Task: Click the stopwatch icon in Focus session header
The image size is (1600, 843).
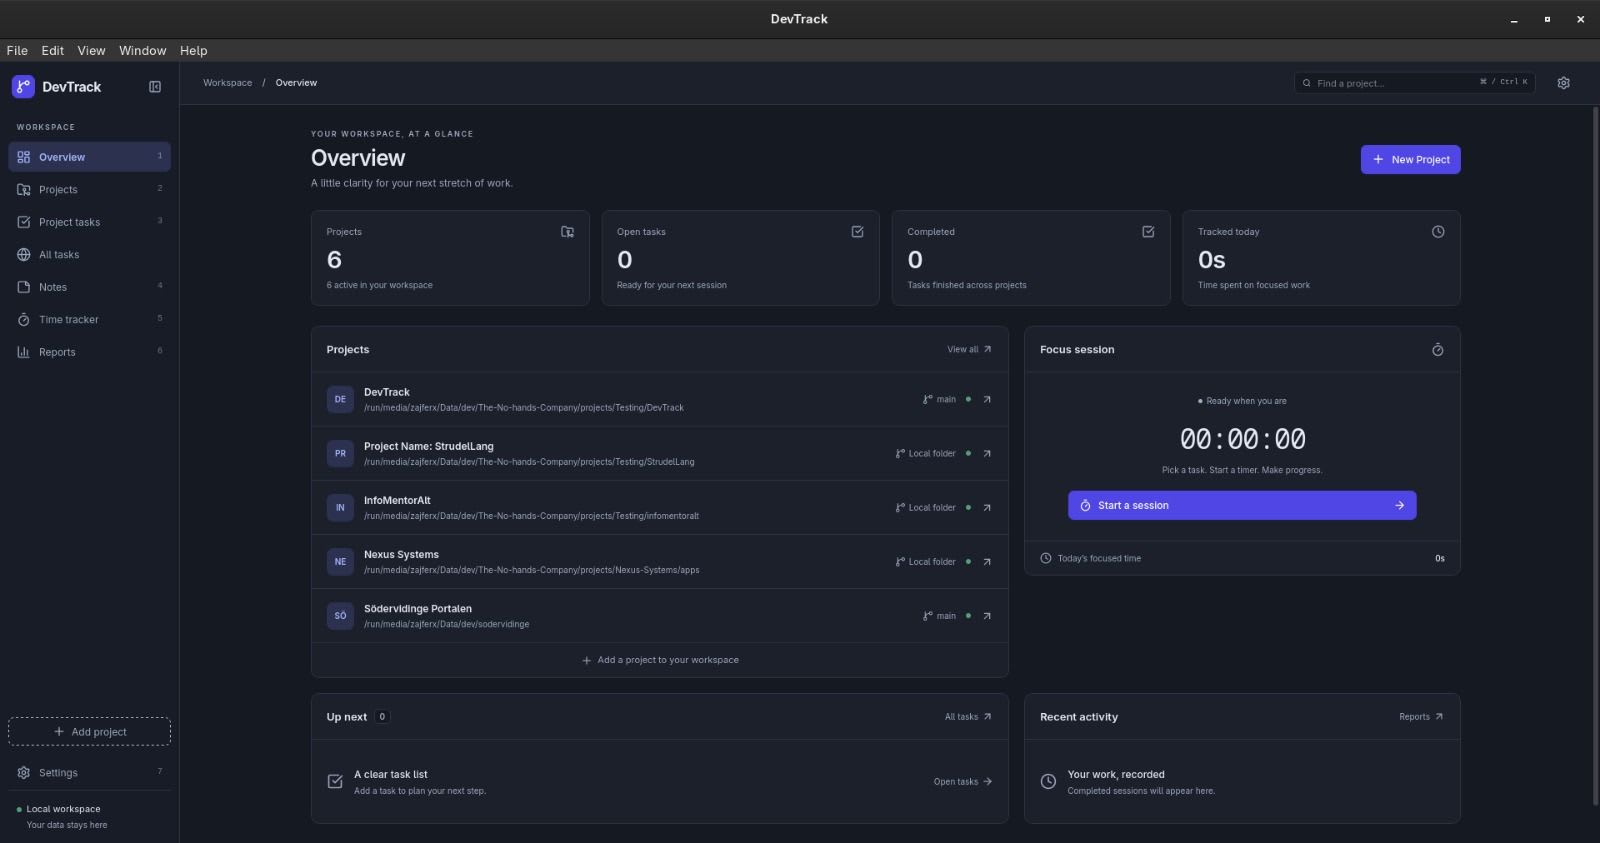Action: (1438, 350)
